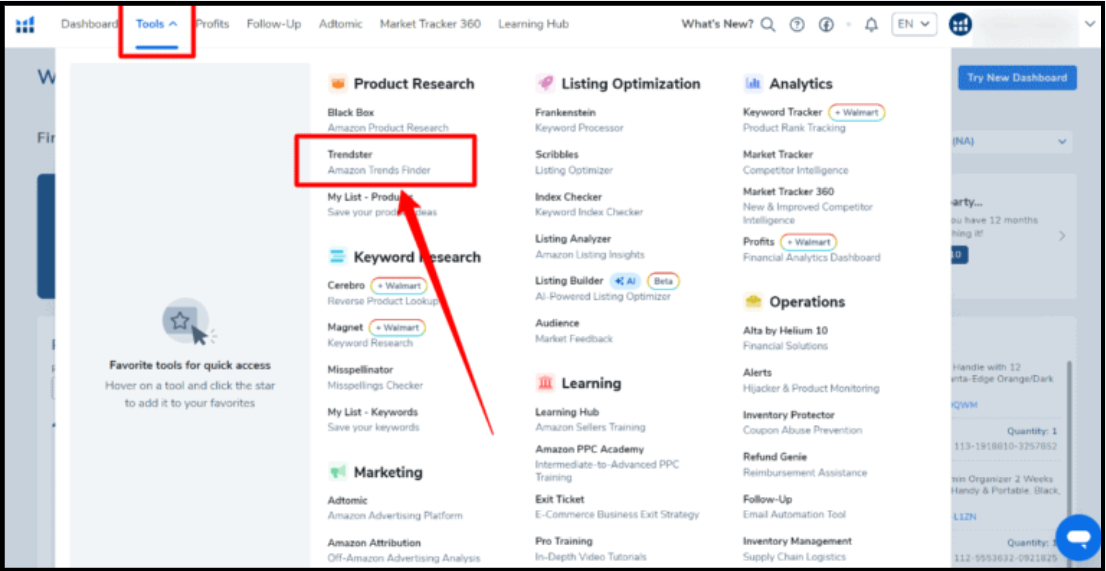The image size is (1106, 571).
Task: Click the user account avatar icon
Action: point(960,25)
